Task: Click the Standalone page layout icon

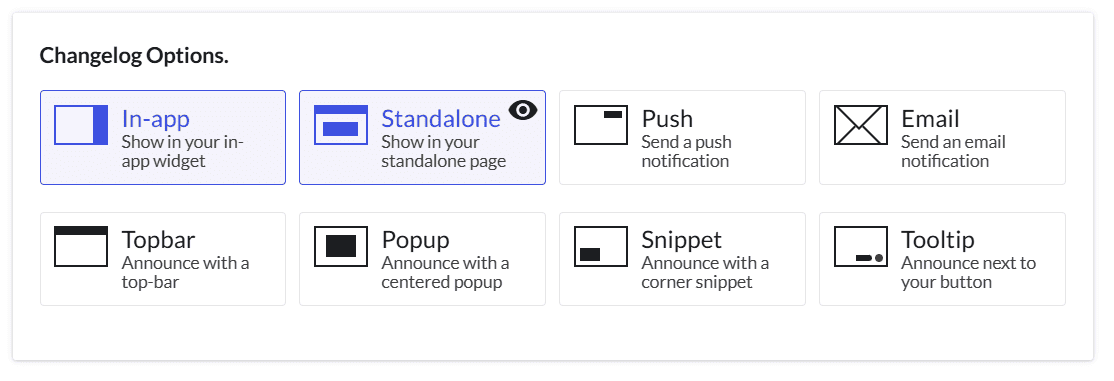Action: (341, 125)
